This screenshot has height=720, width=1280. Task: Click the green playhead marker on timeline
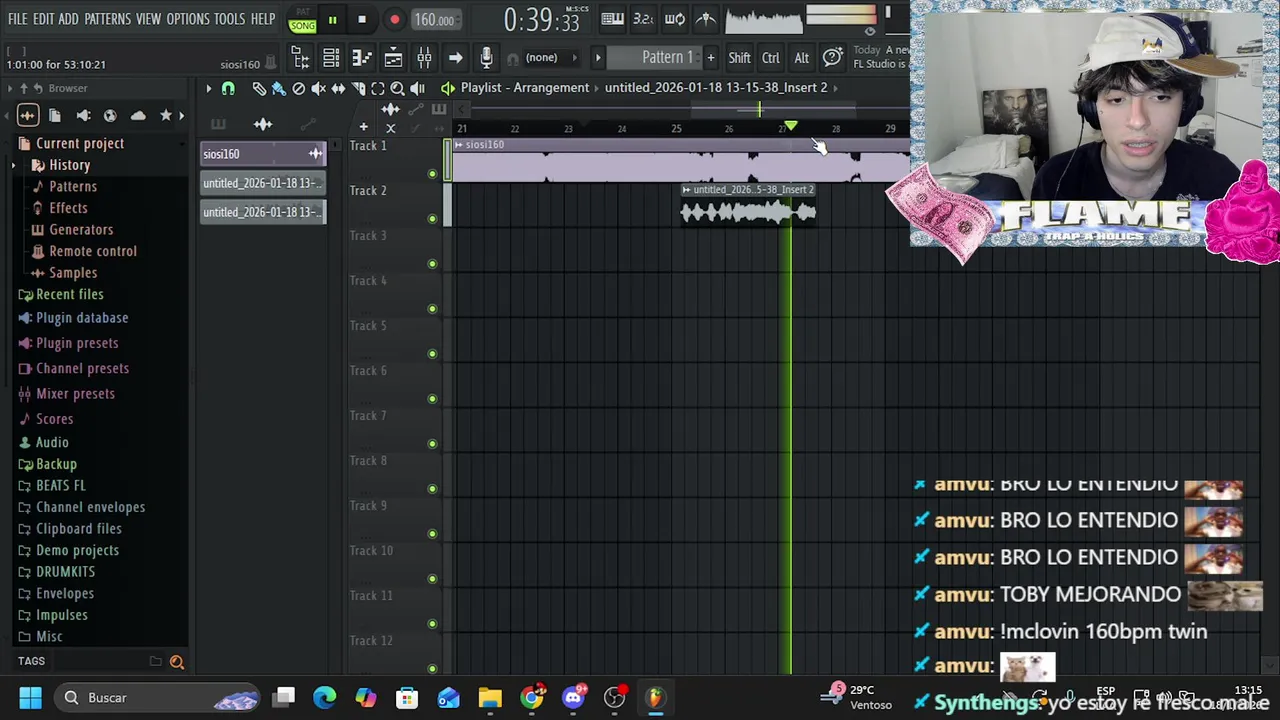790,127
